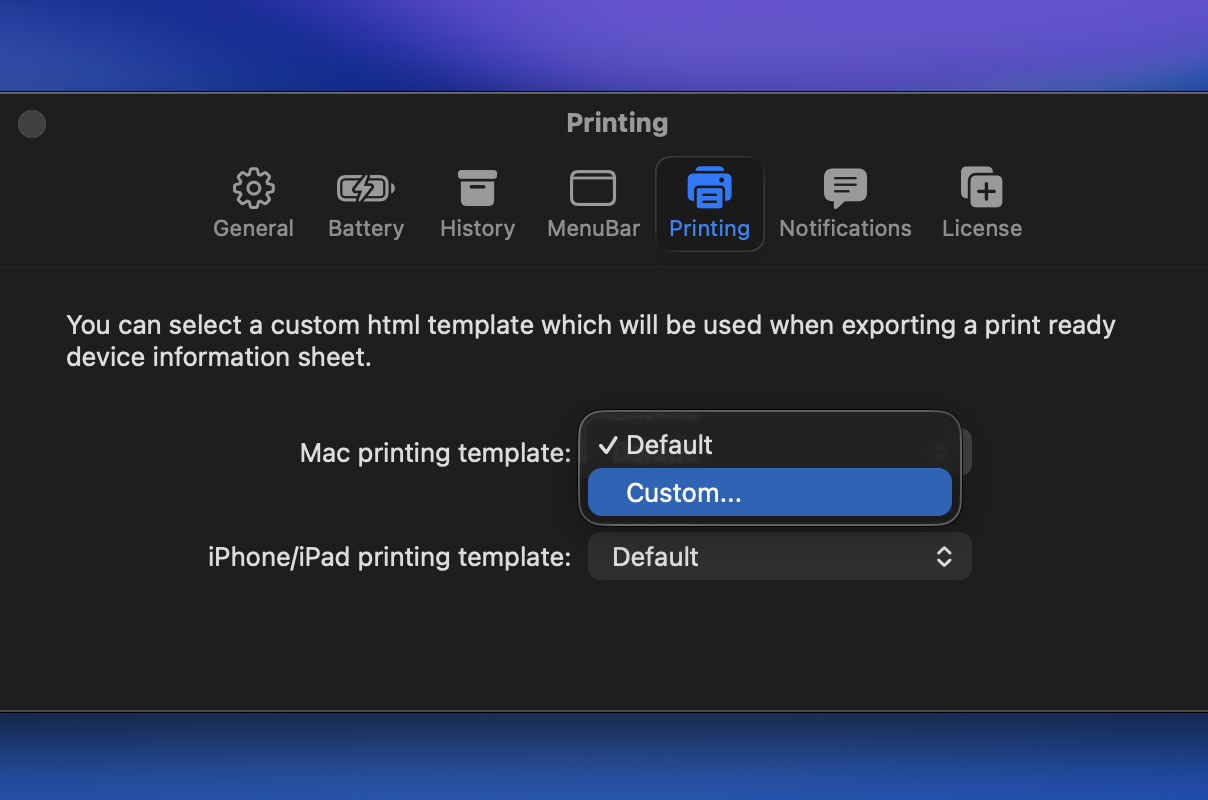
Task: Click the History text label
Action: 477,229
